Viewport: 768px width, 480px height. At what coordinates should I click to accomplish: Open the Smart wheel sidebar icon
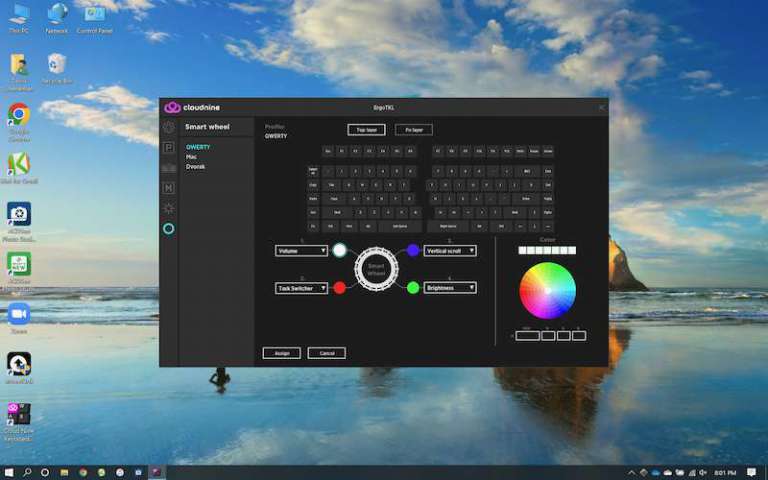[168, 229]
